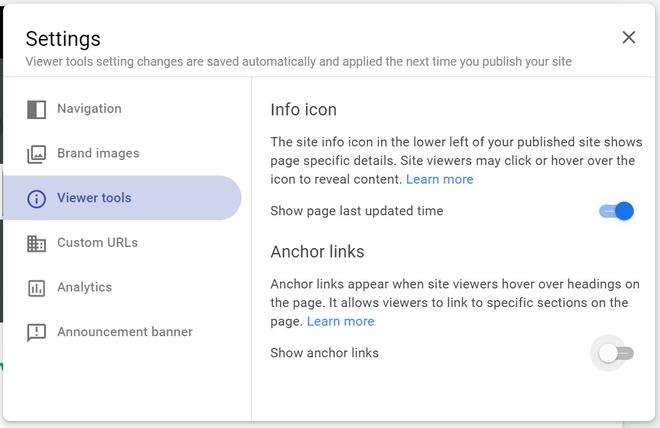Click the Custom URLs building icon

pos(37,243)
